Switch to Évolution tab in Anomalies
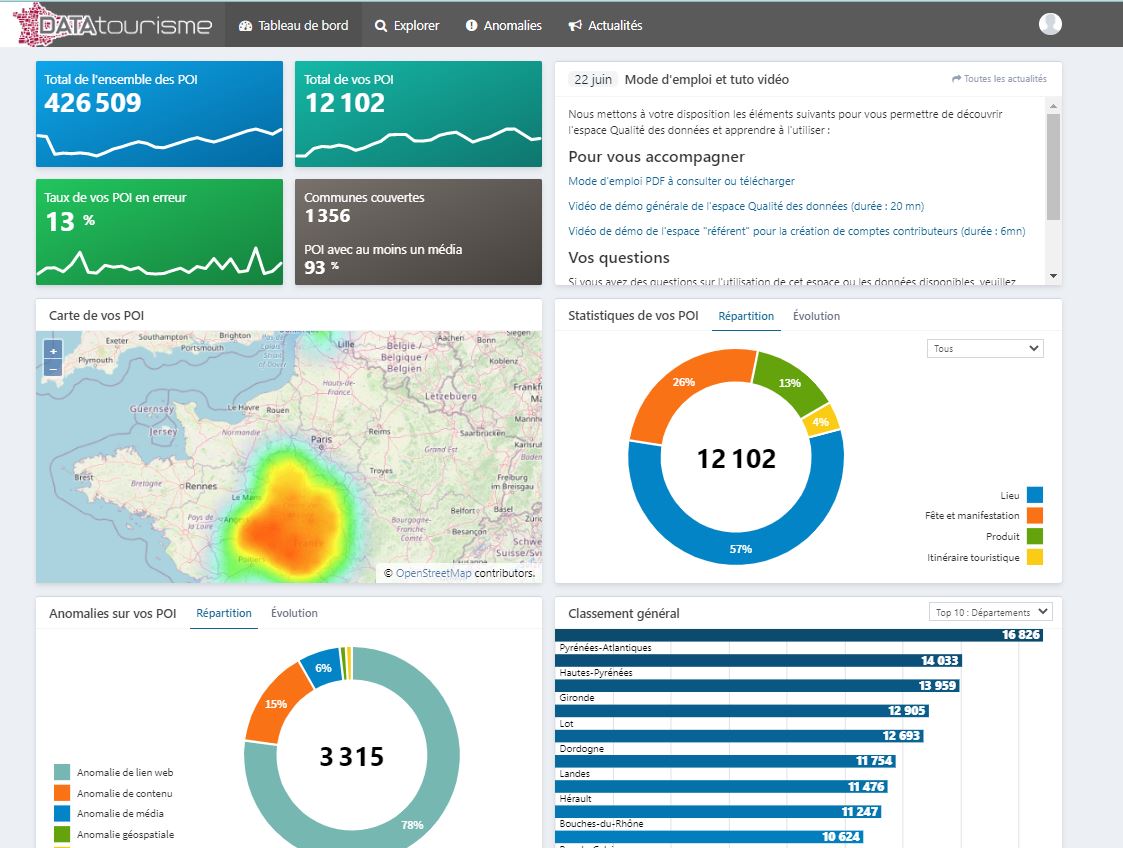 (x=294, y=613)
